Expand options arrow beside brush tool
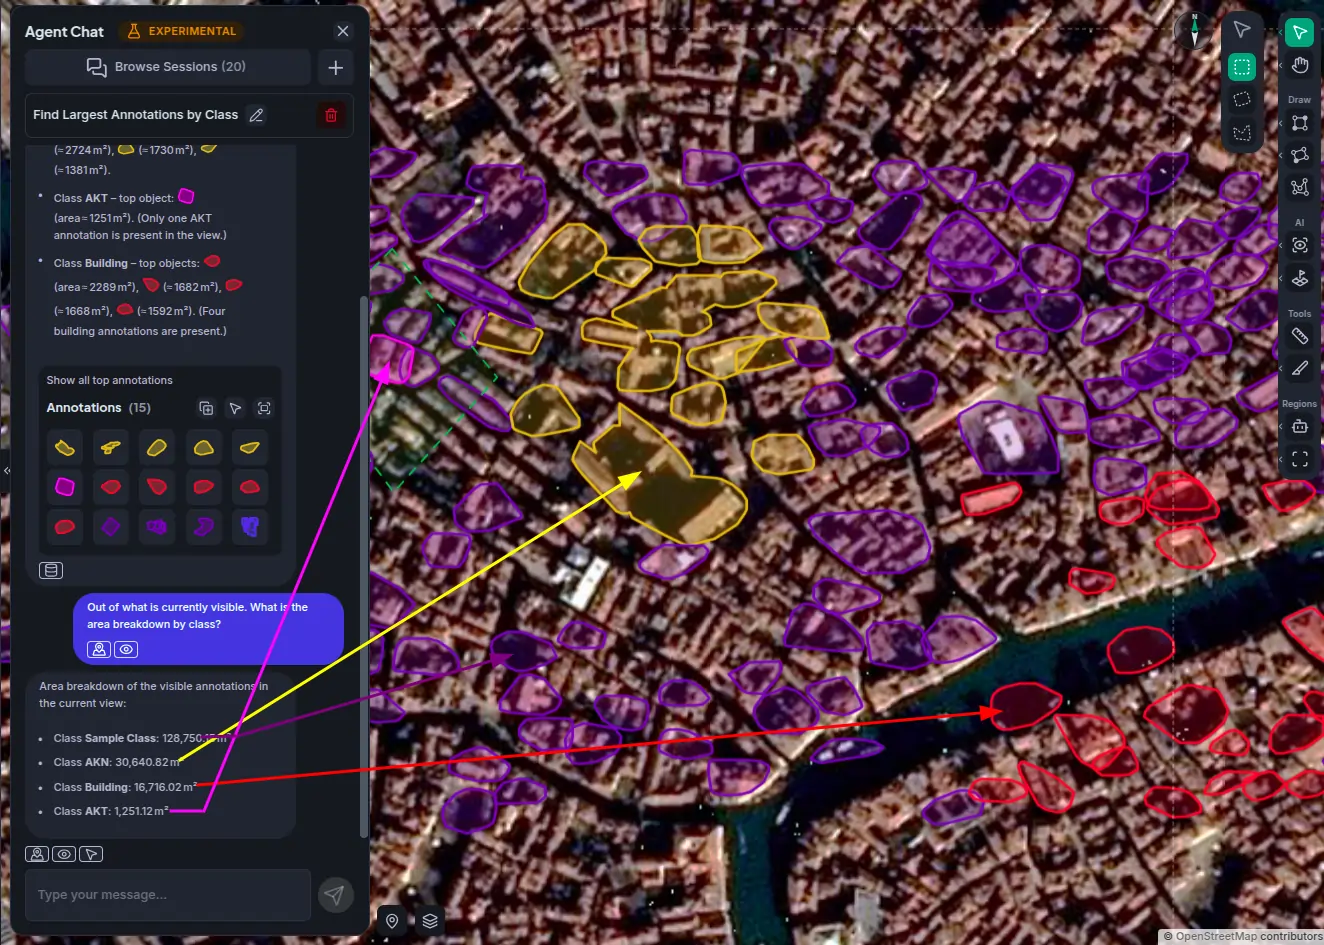This screenshot has width=1324, height=945. [x=1281, y=368]
